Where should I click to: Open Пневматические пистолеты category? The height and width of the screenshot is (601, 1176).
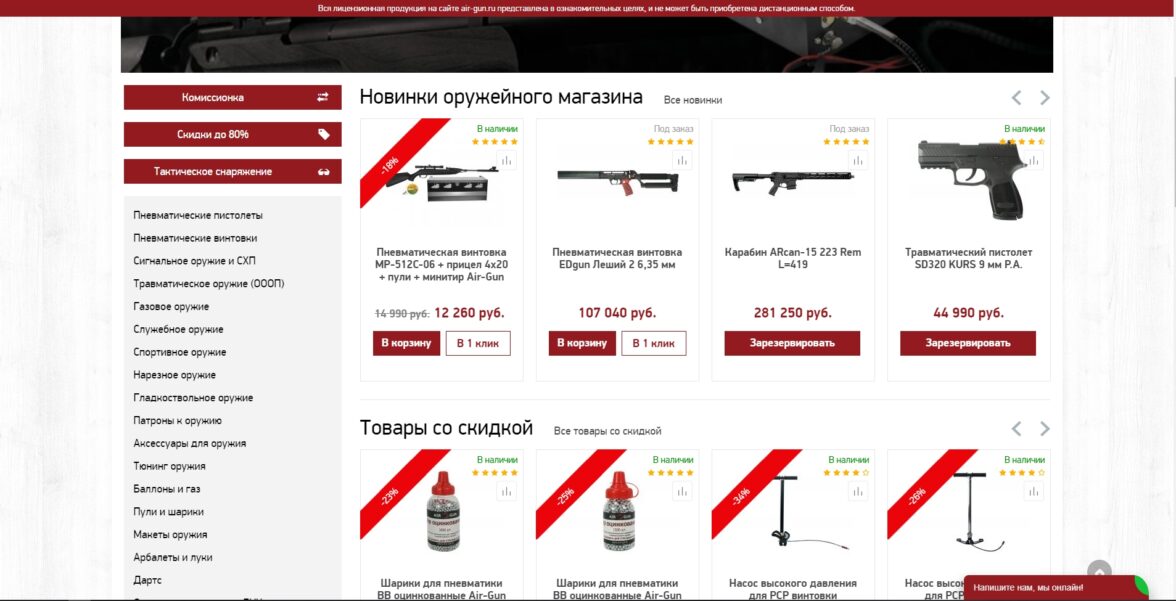pos(198,215)
